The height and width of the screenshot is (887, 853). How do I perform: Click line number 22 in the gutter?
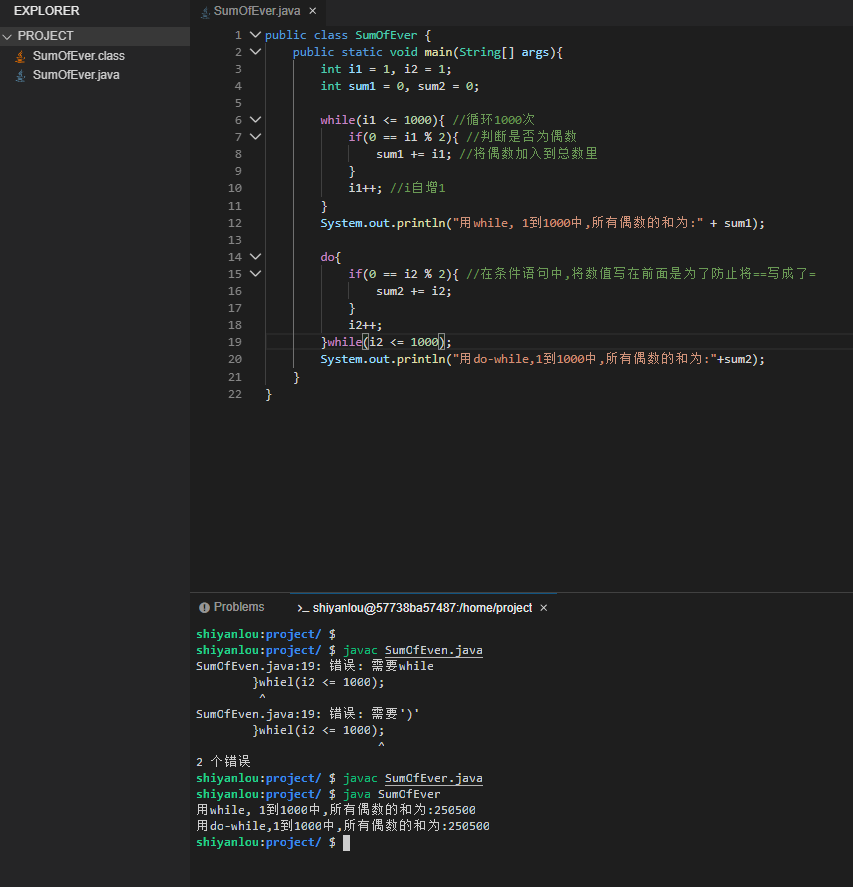coord(235,394)
